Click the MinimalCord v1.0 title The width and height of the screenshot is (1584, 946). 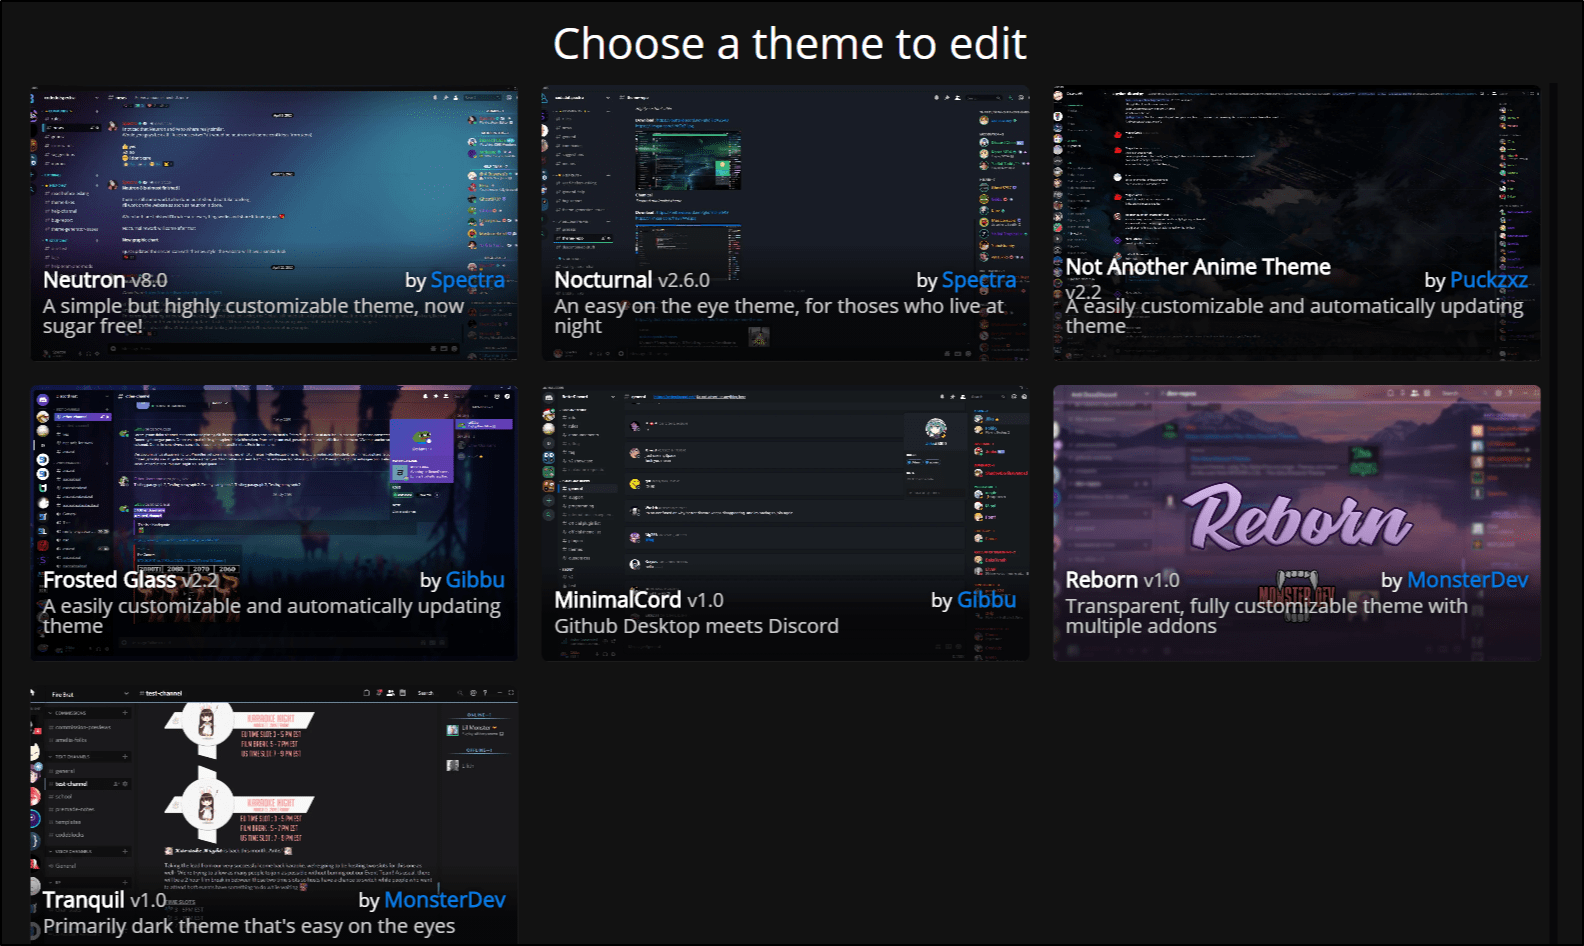pyautogui.click(x=638, y=600)
